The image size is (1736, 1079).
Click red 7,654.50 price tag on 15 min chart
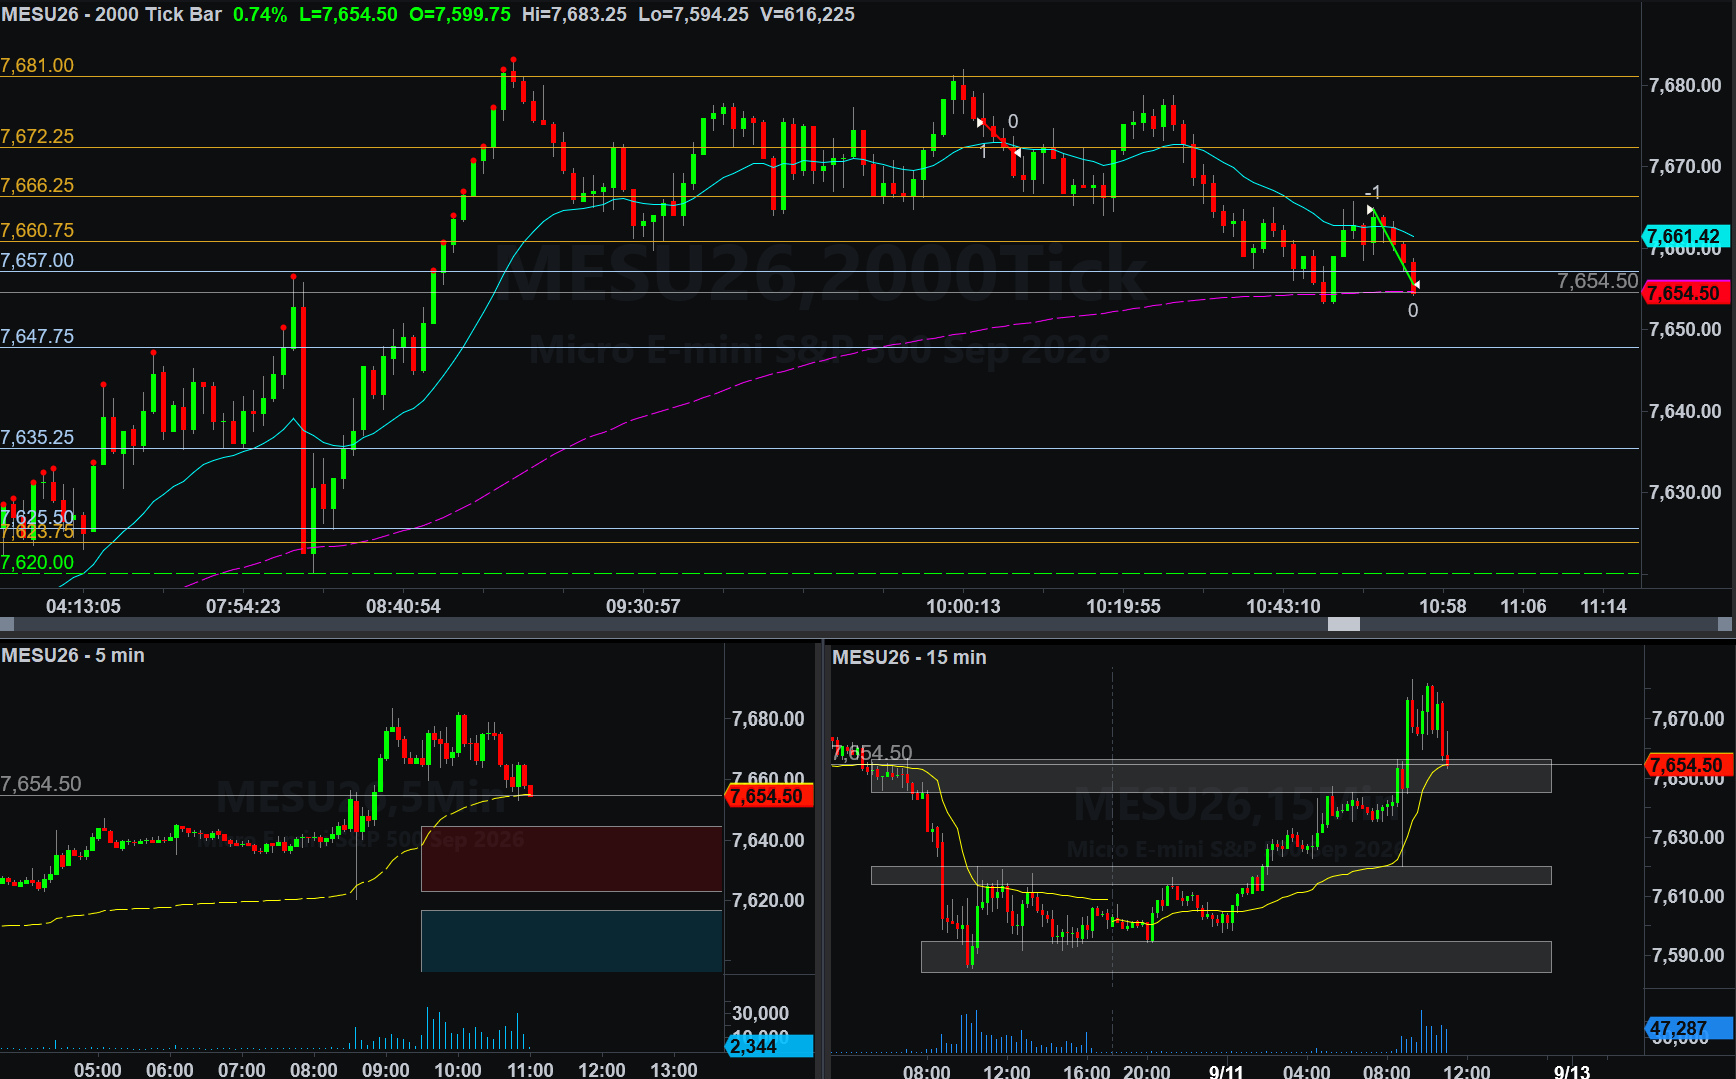1688,765
